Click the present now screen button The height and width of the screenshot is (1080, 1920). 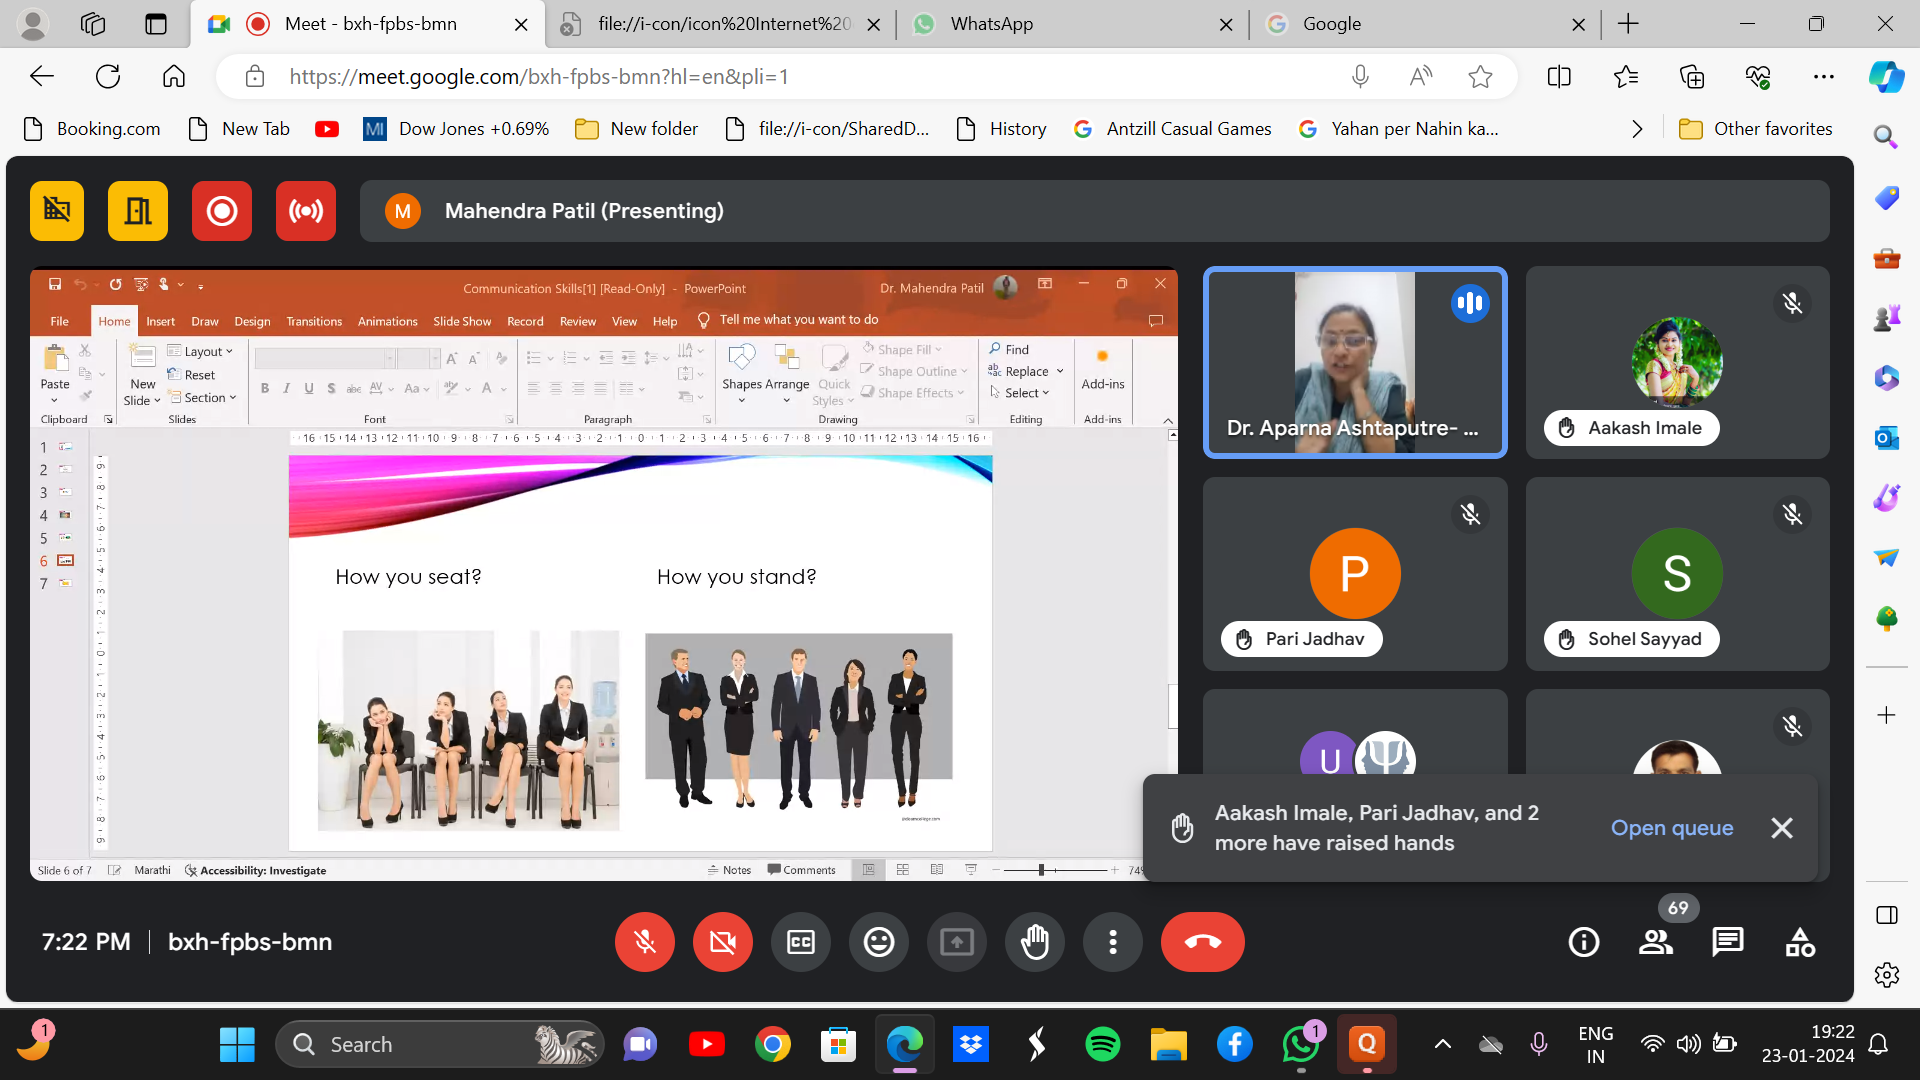957,942
